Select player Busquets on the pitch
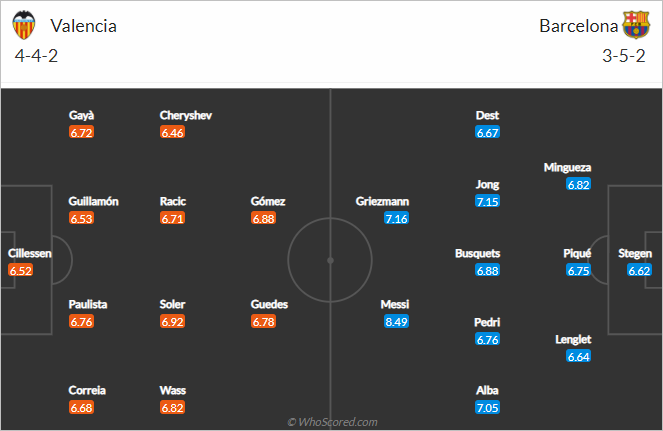 (x=477, y=253)
